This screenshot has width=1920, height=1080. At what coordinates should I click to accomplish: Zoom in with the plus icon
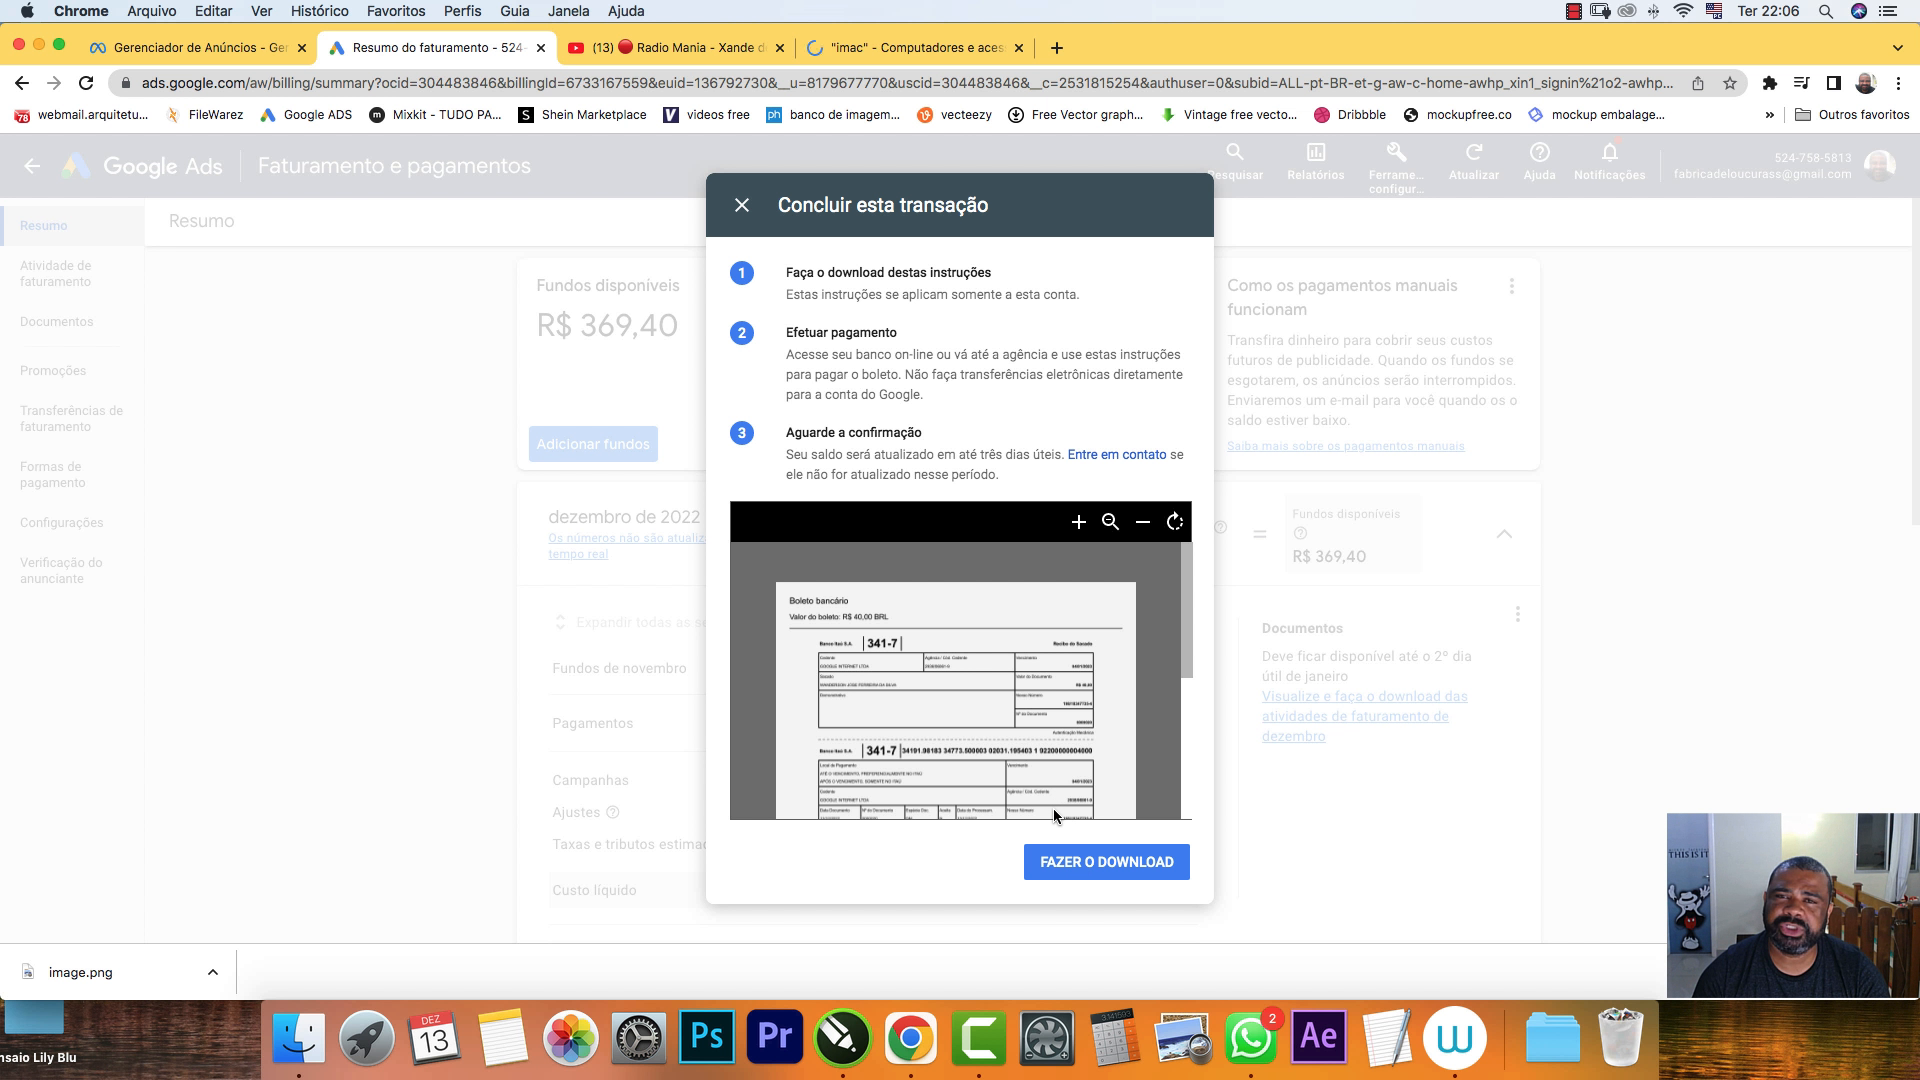point(1078,522)
